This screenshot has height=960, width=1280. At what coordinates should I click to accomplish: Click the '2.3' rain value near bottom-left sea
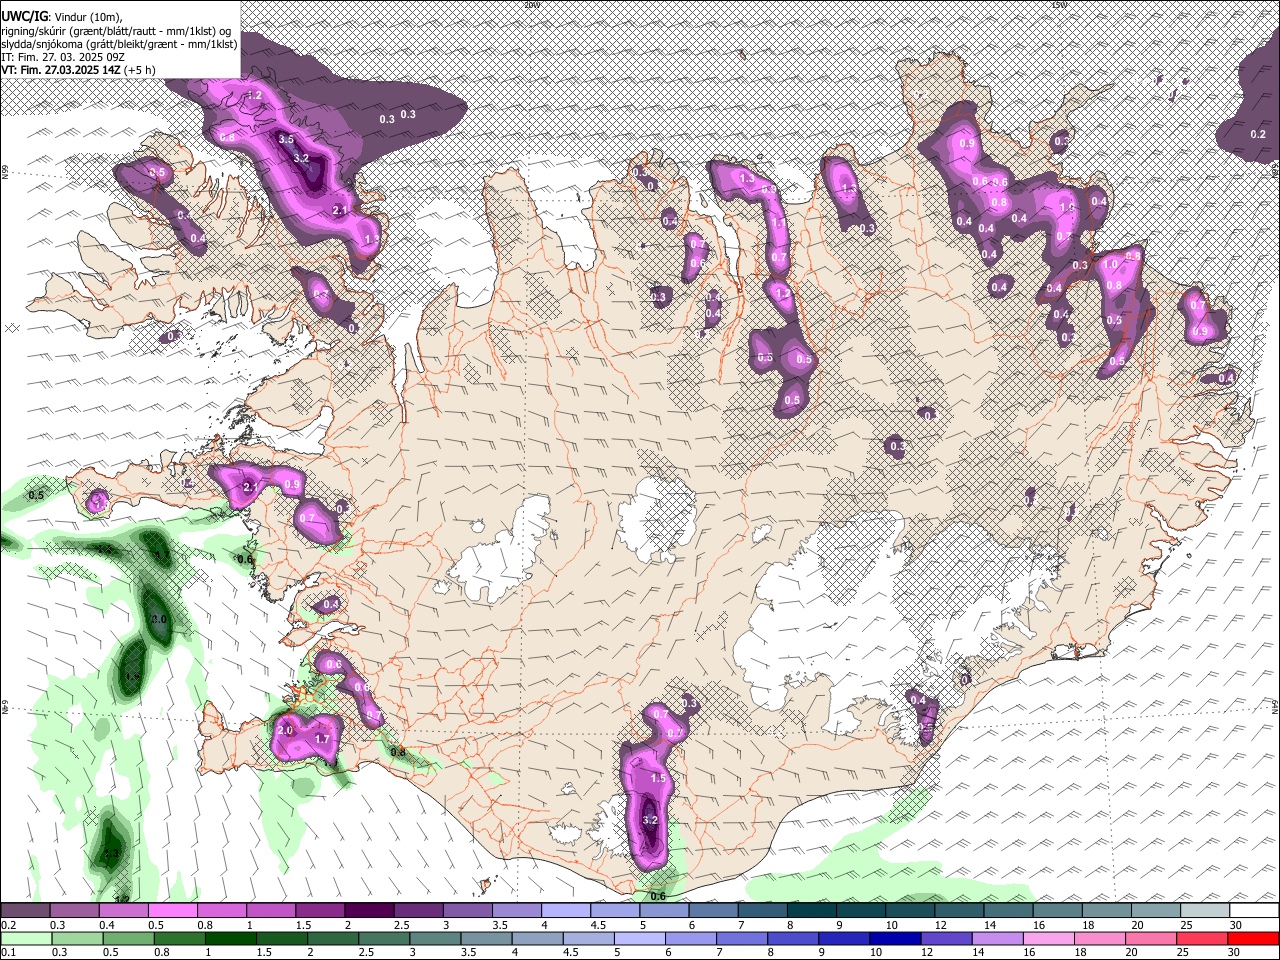point(111,853)
